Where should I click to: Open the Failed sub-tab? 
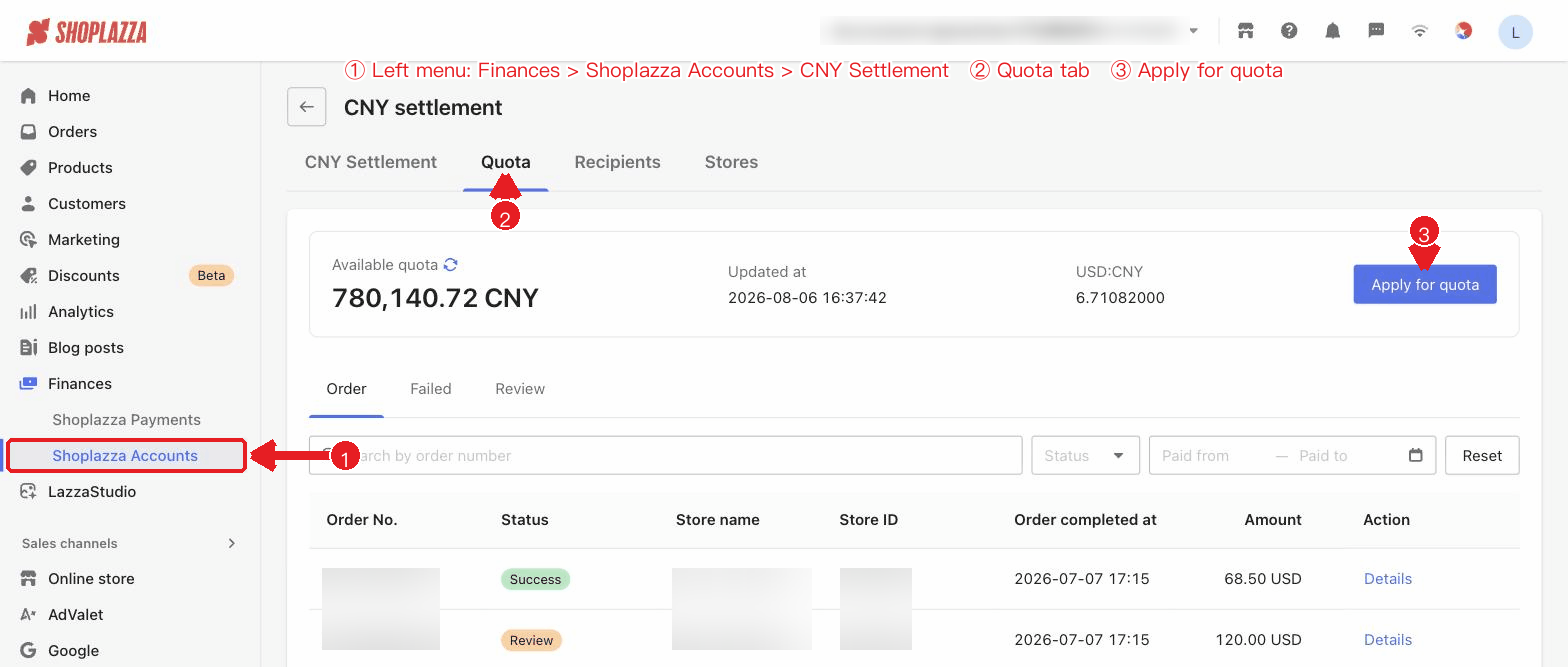431,389
